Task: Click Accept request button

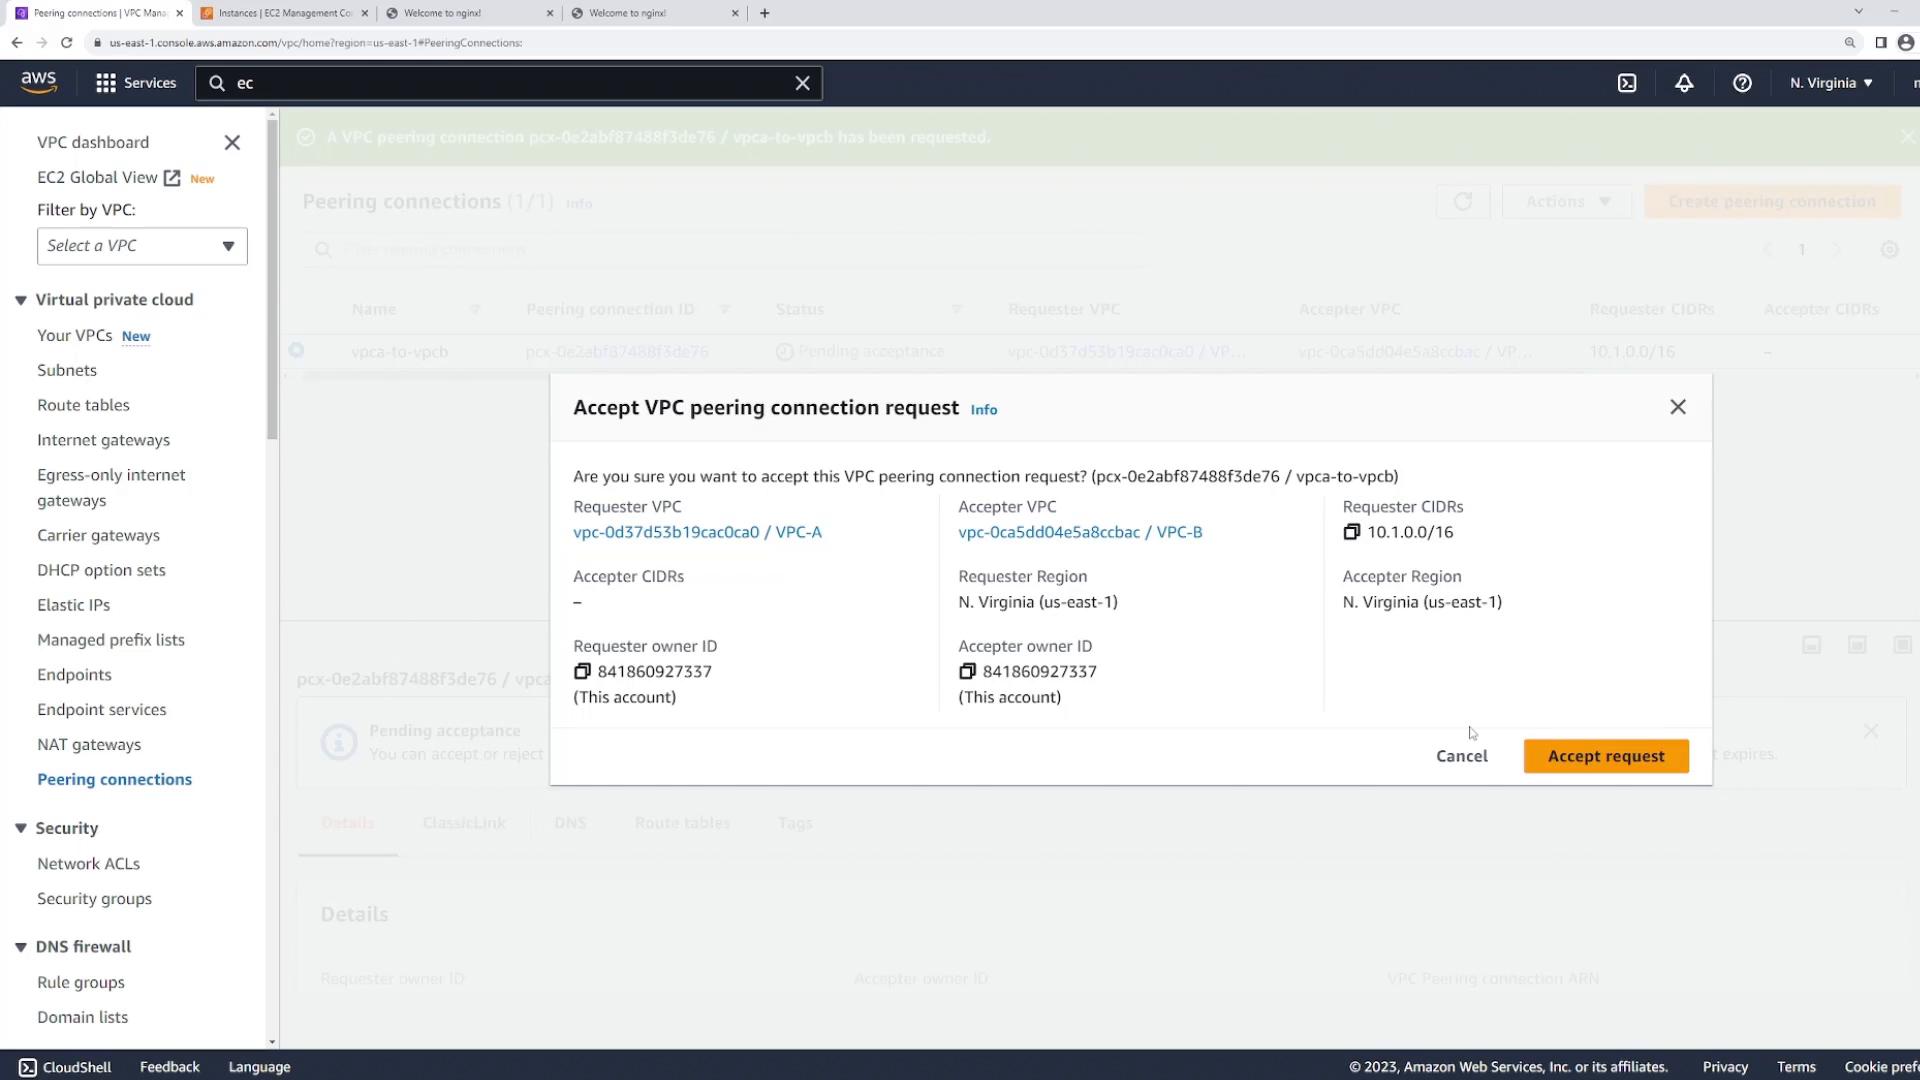Action: tap(1606, 756)
